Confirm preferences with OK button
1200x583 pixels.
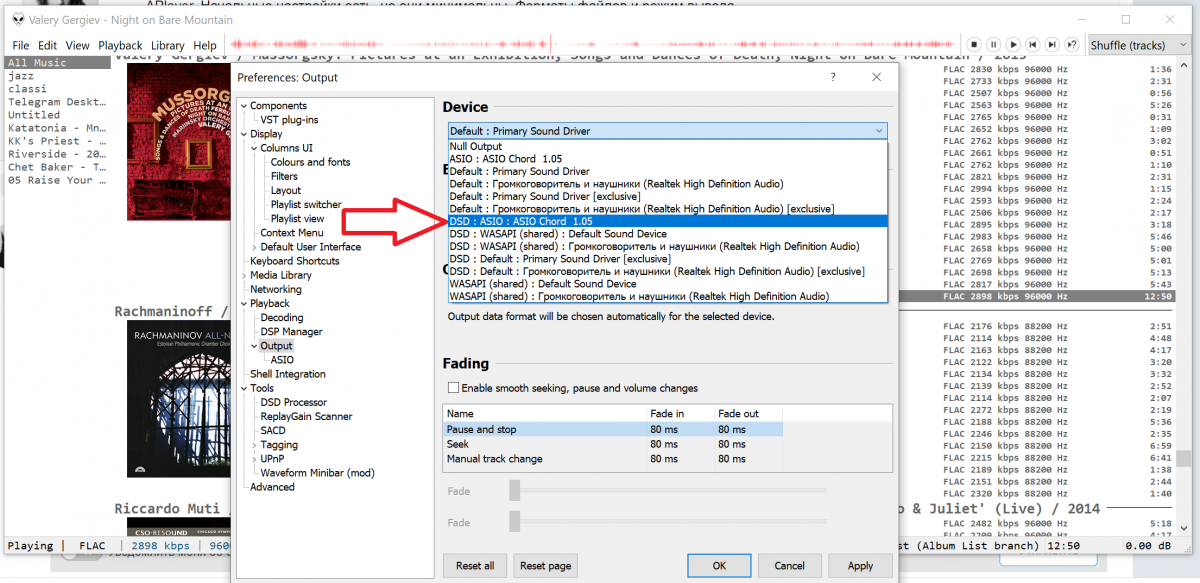pos(719,566)
